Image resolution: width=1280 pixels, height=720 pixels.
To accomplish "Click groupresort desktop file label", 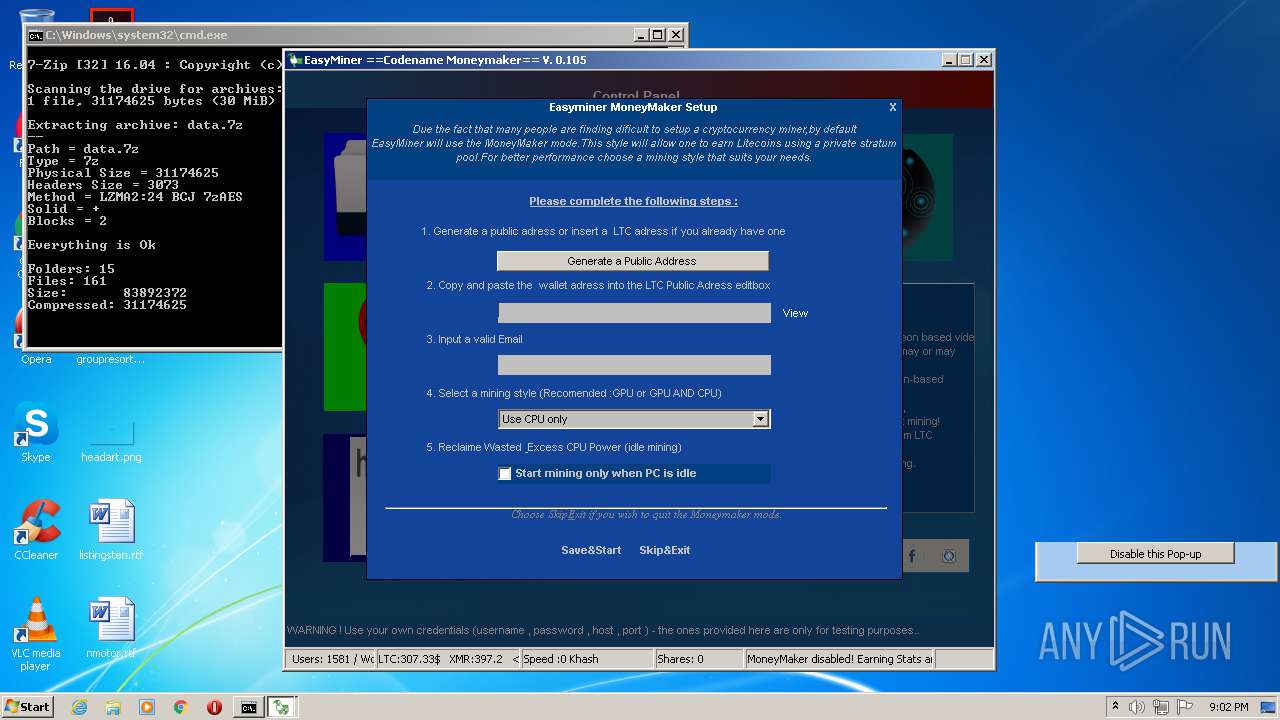I will [x=110, y=359].
